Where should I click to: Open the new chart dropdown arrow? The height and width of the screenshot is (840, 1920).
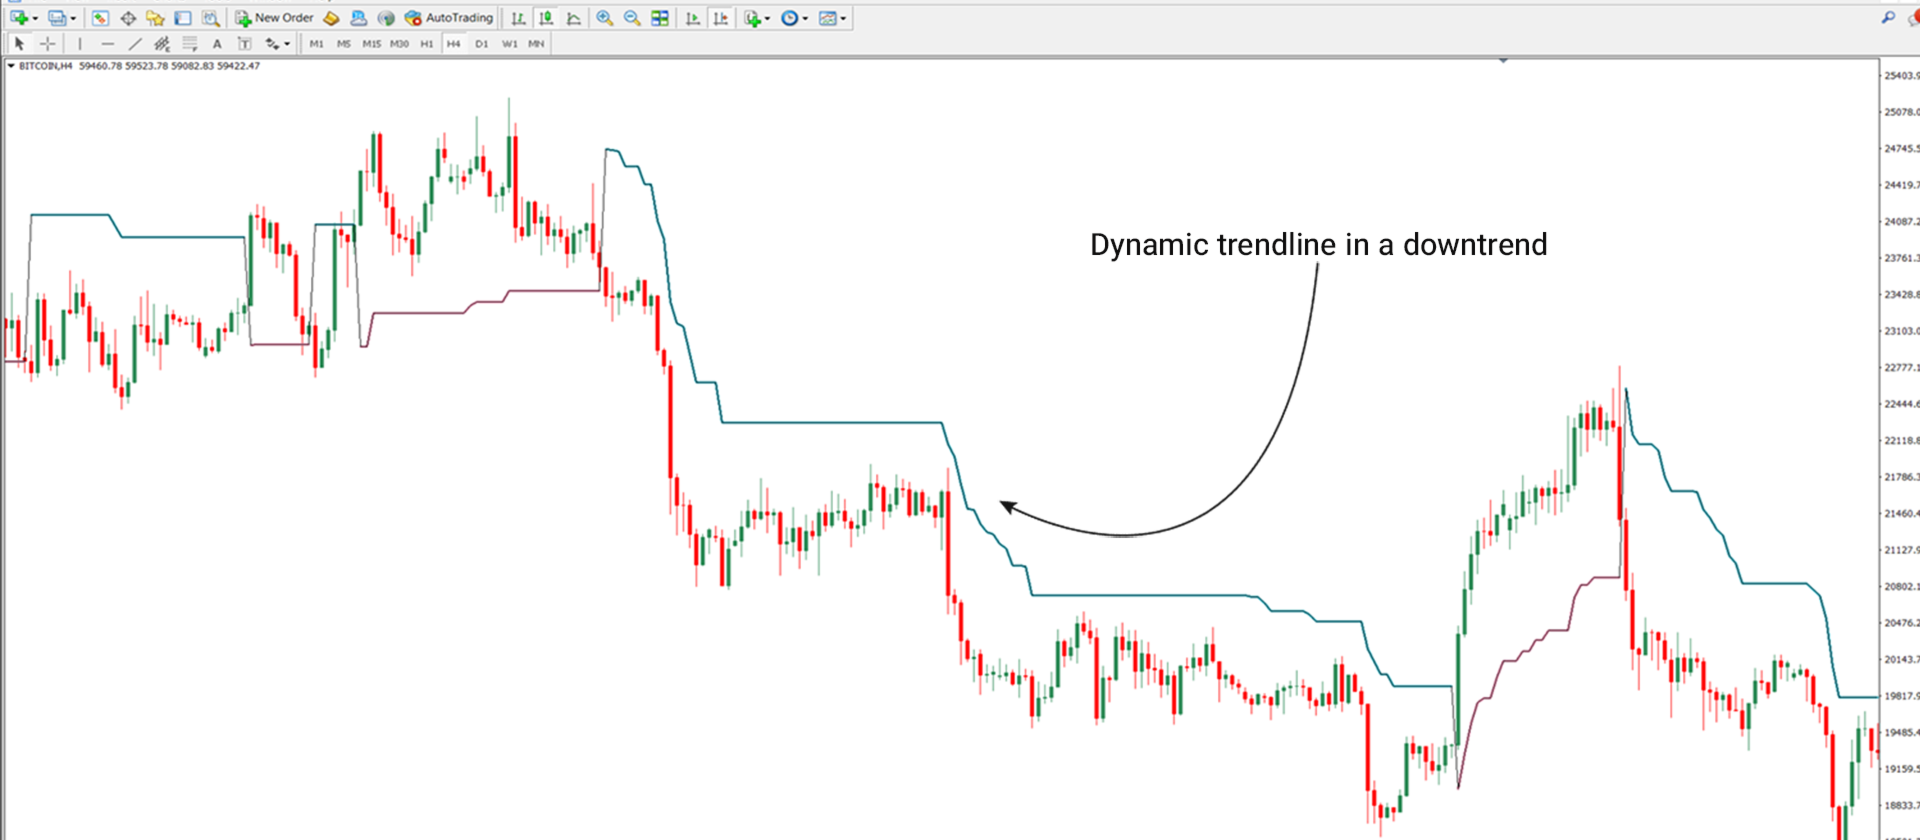pos(35,18)
